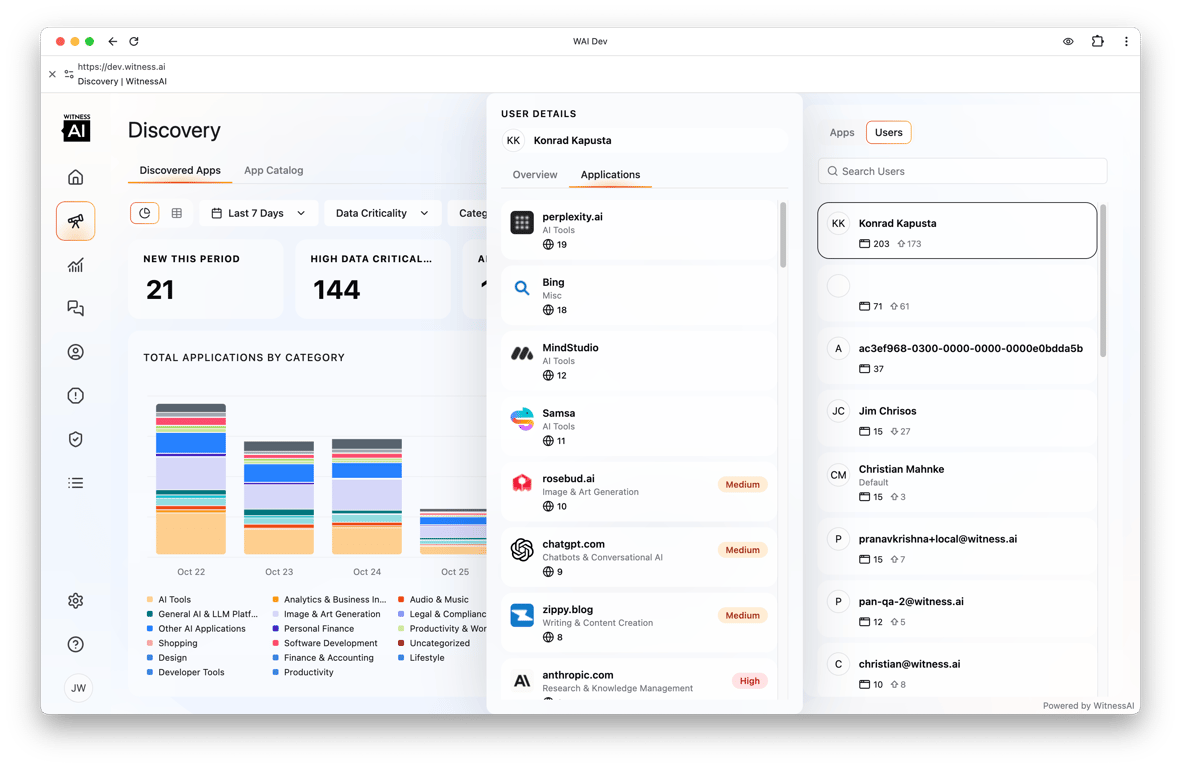Open the user profile circle sidebar icon
This screenshot has height=768, width=1181.
75,352
